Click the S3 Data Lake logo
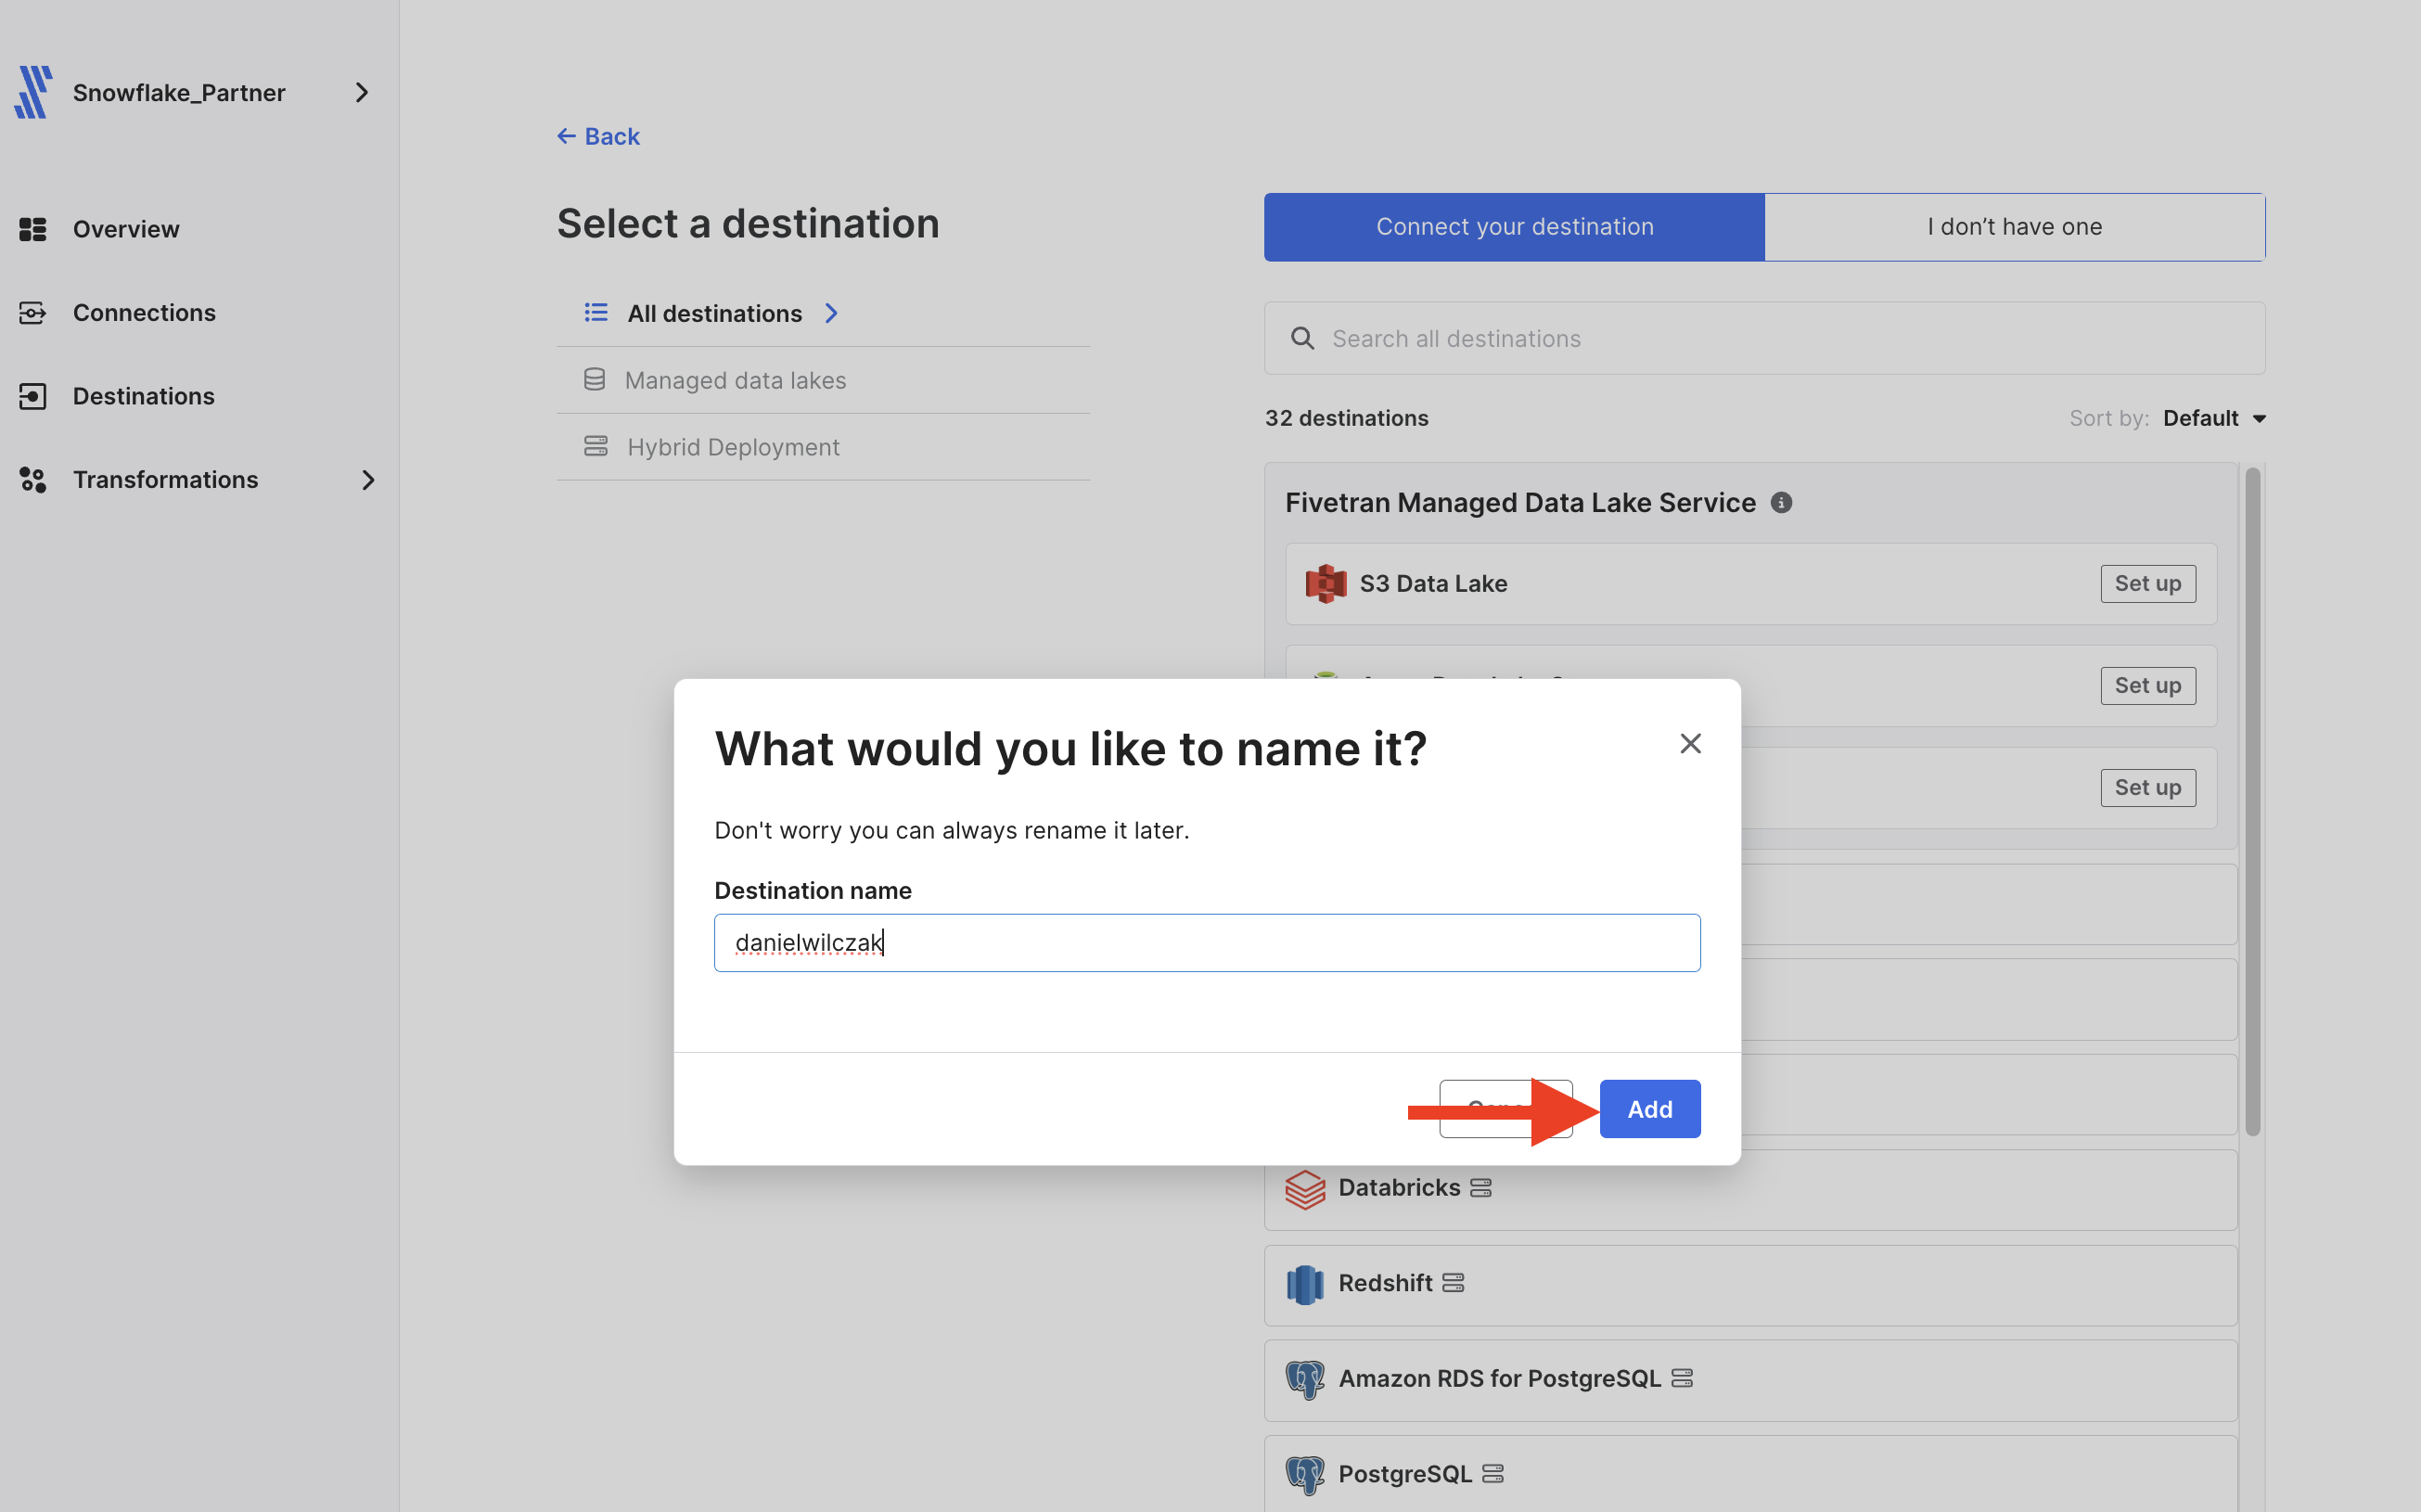 [x=1325, y=583]
